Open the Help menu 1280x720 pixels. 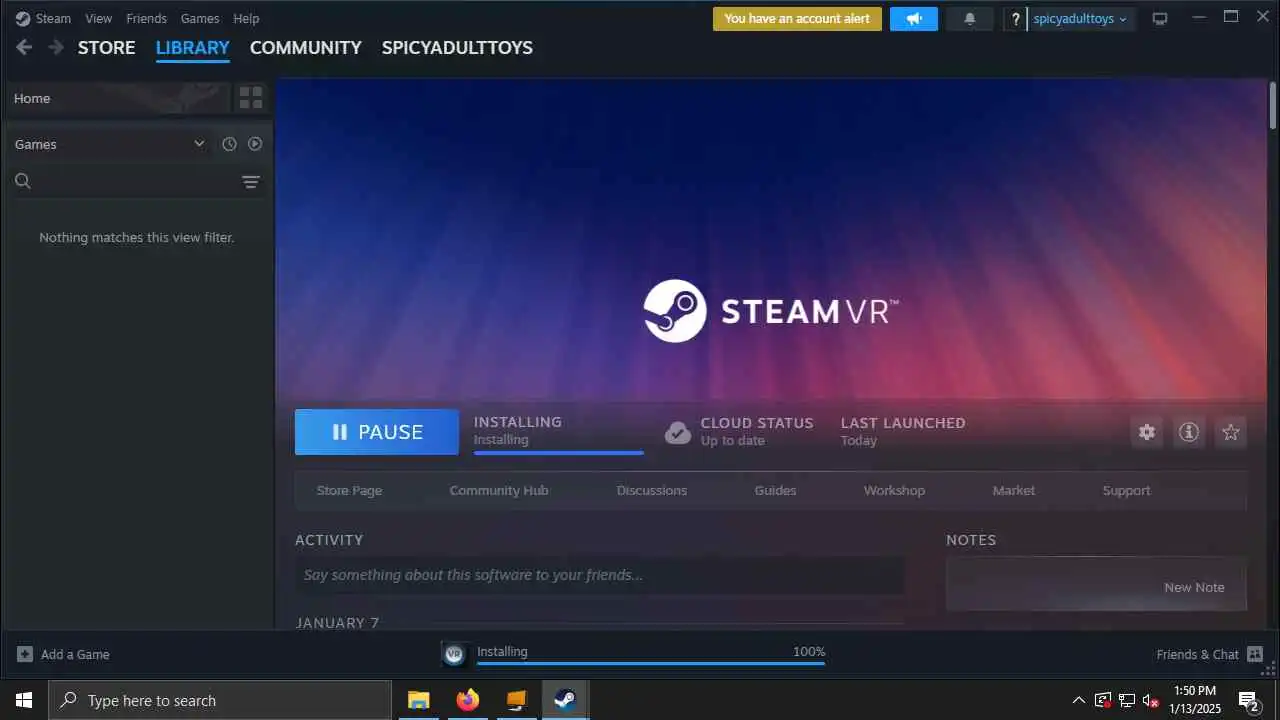pyautogui.click(x=246, y=18)
